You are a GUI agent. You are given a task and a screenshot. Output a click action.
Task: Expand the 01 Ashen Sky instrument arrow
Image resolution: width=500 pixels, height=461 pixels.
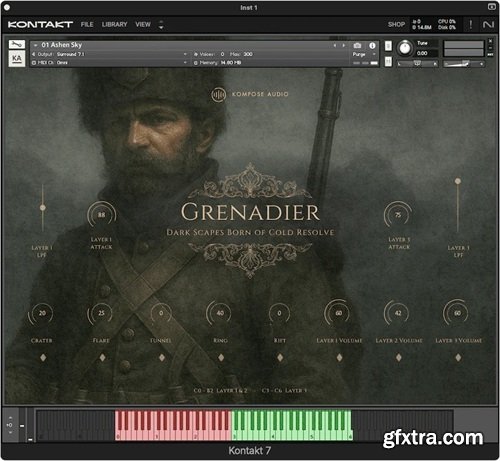tap(35, 45)
